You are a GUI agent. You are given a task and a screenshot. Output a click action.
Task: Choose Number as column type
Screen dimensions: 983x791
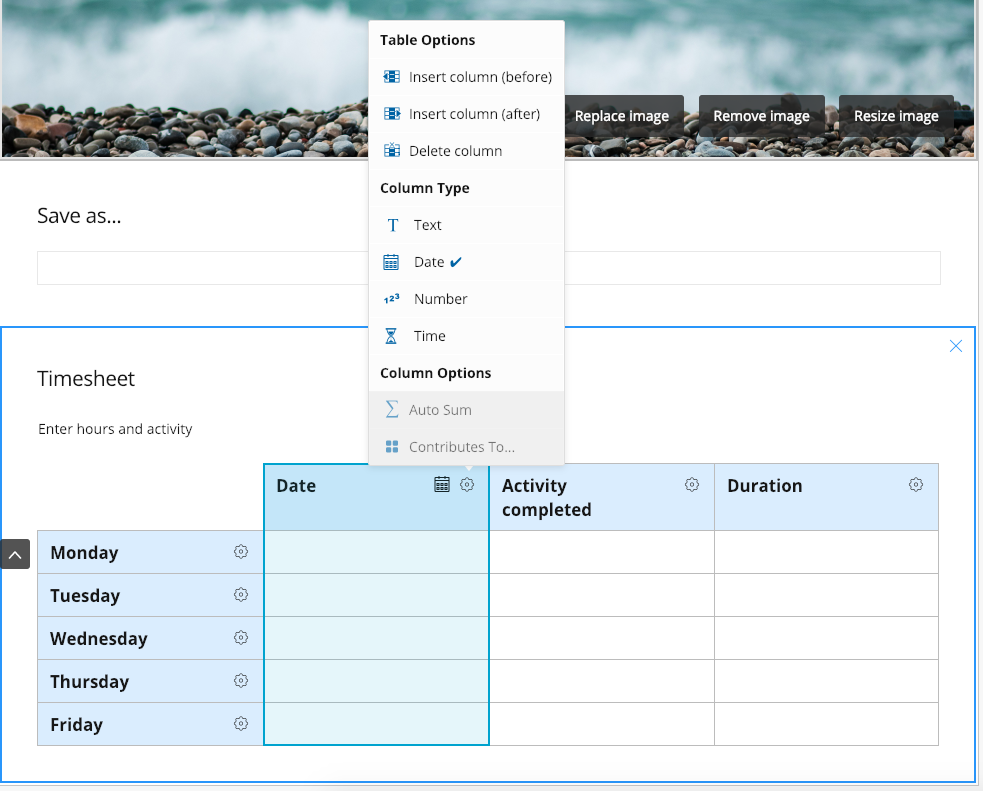point(440,299)
